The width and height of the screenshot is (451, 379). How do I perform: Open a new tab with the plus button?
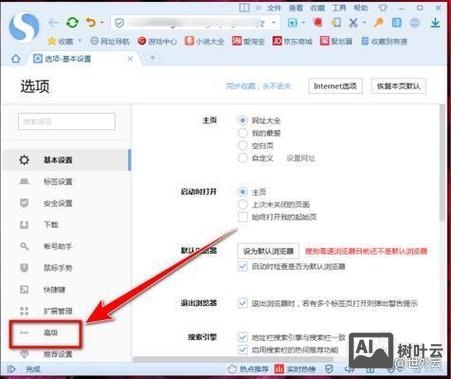(x=152, y=58)
